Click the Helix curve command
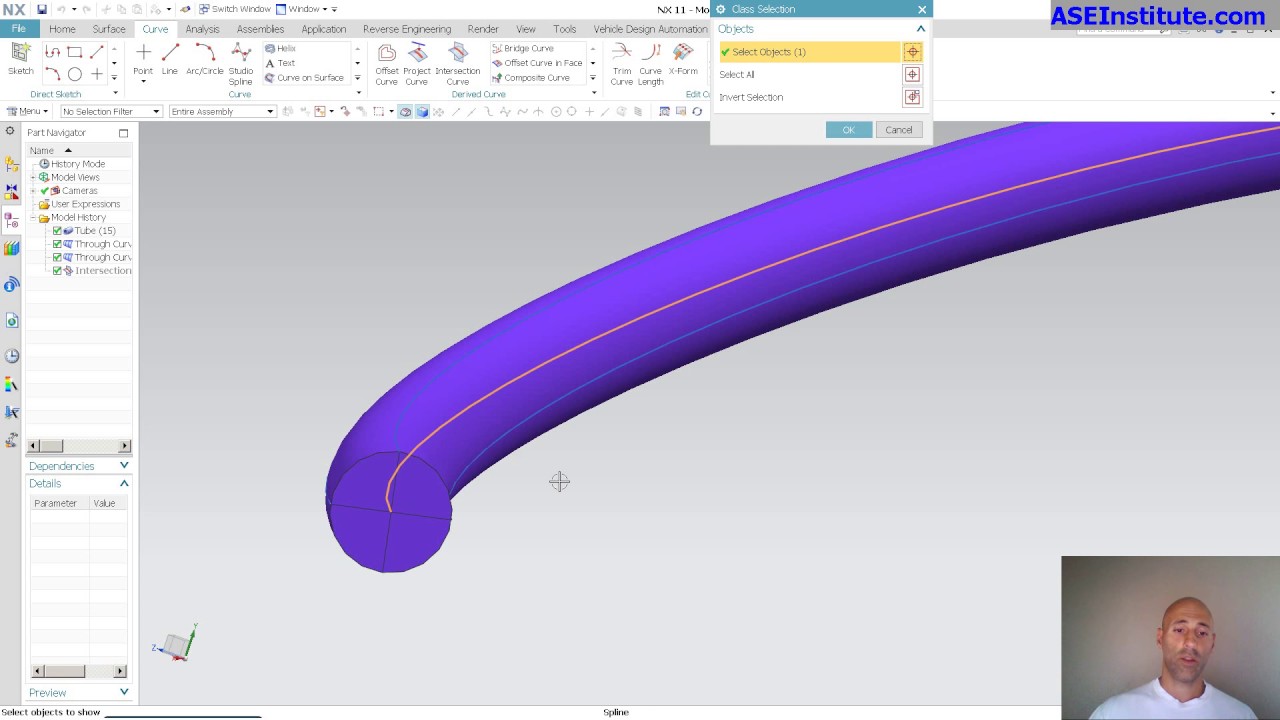Image resolution: width=1280 pixels, height=720 pixels. pos(281,48)
